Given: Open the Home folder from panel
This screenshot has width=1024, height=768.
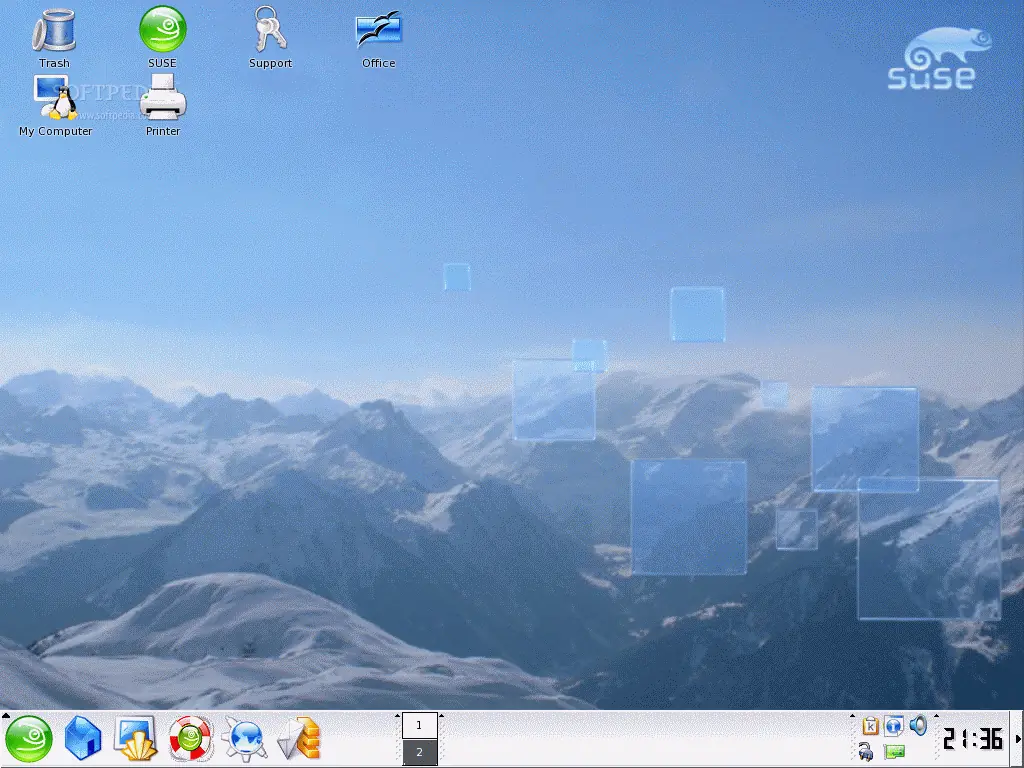Looking at the screenshot, I should coord(83,739).
